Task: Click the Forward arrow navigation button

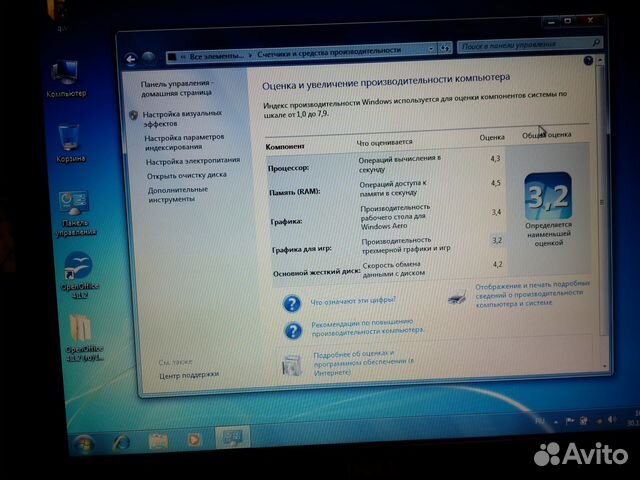Action: tap(148, 58)
